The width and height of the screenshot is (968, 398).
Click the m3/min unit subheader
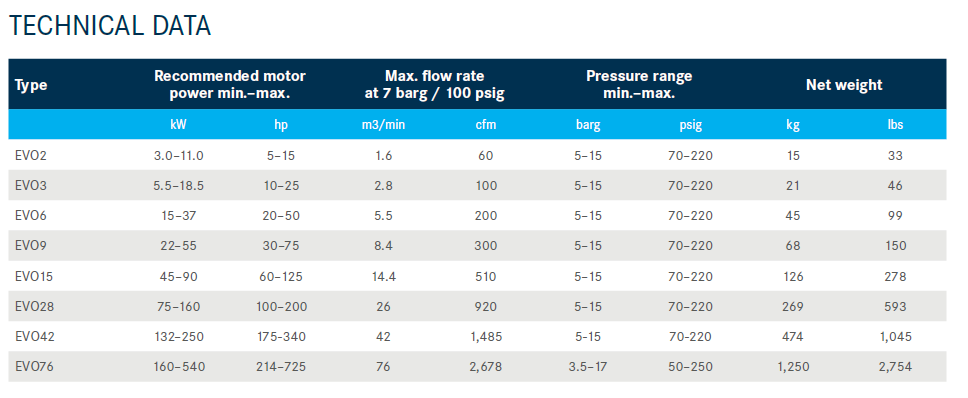[383, 125]
